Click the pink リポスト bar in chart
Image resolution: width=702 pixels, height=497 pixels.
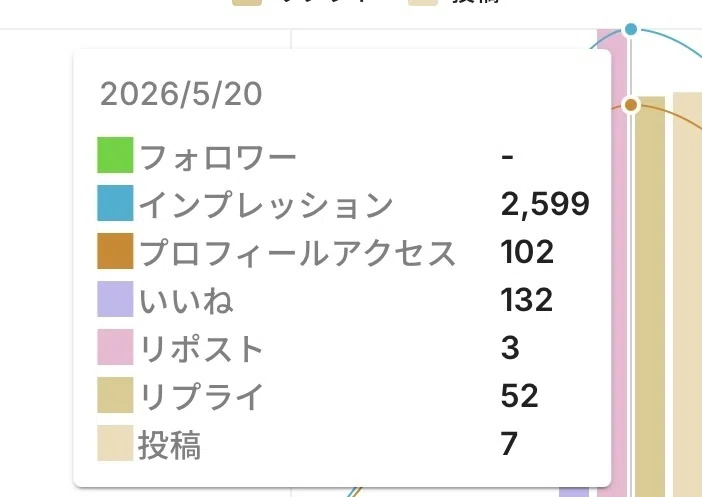coord(620,269)
